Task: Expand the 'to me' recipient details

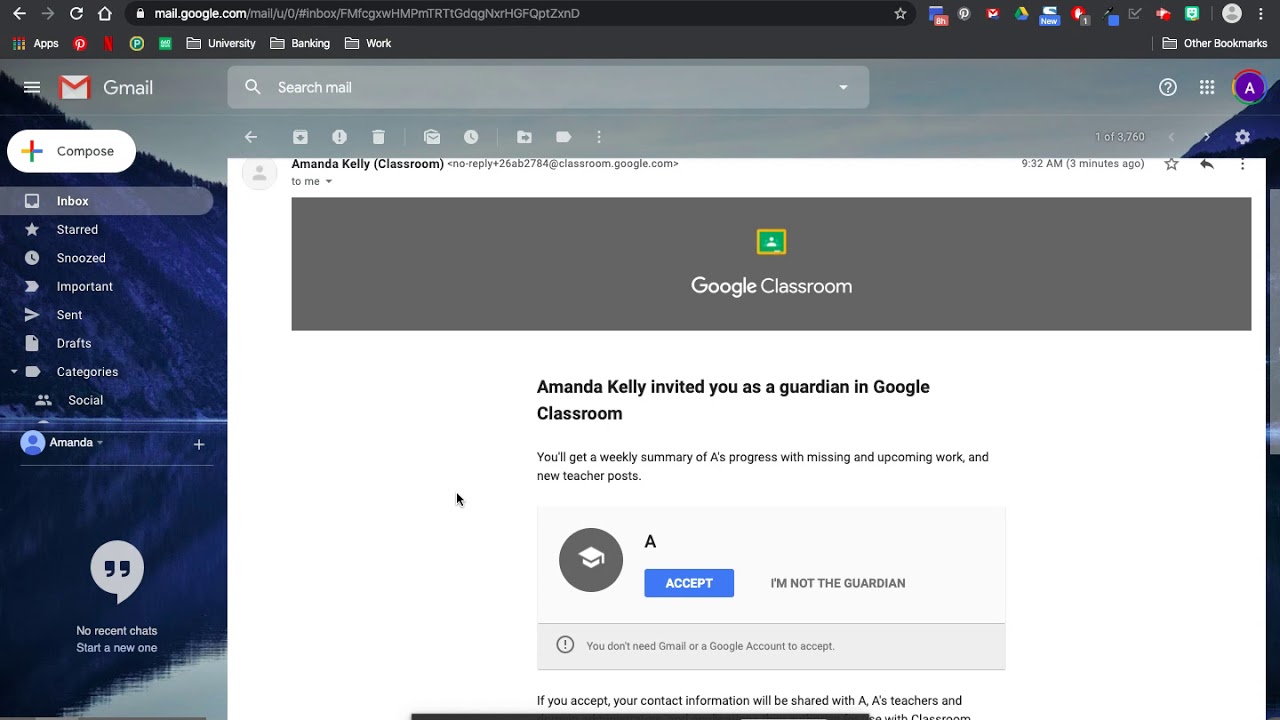Action: (329, 182)
